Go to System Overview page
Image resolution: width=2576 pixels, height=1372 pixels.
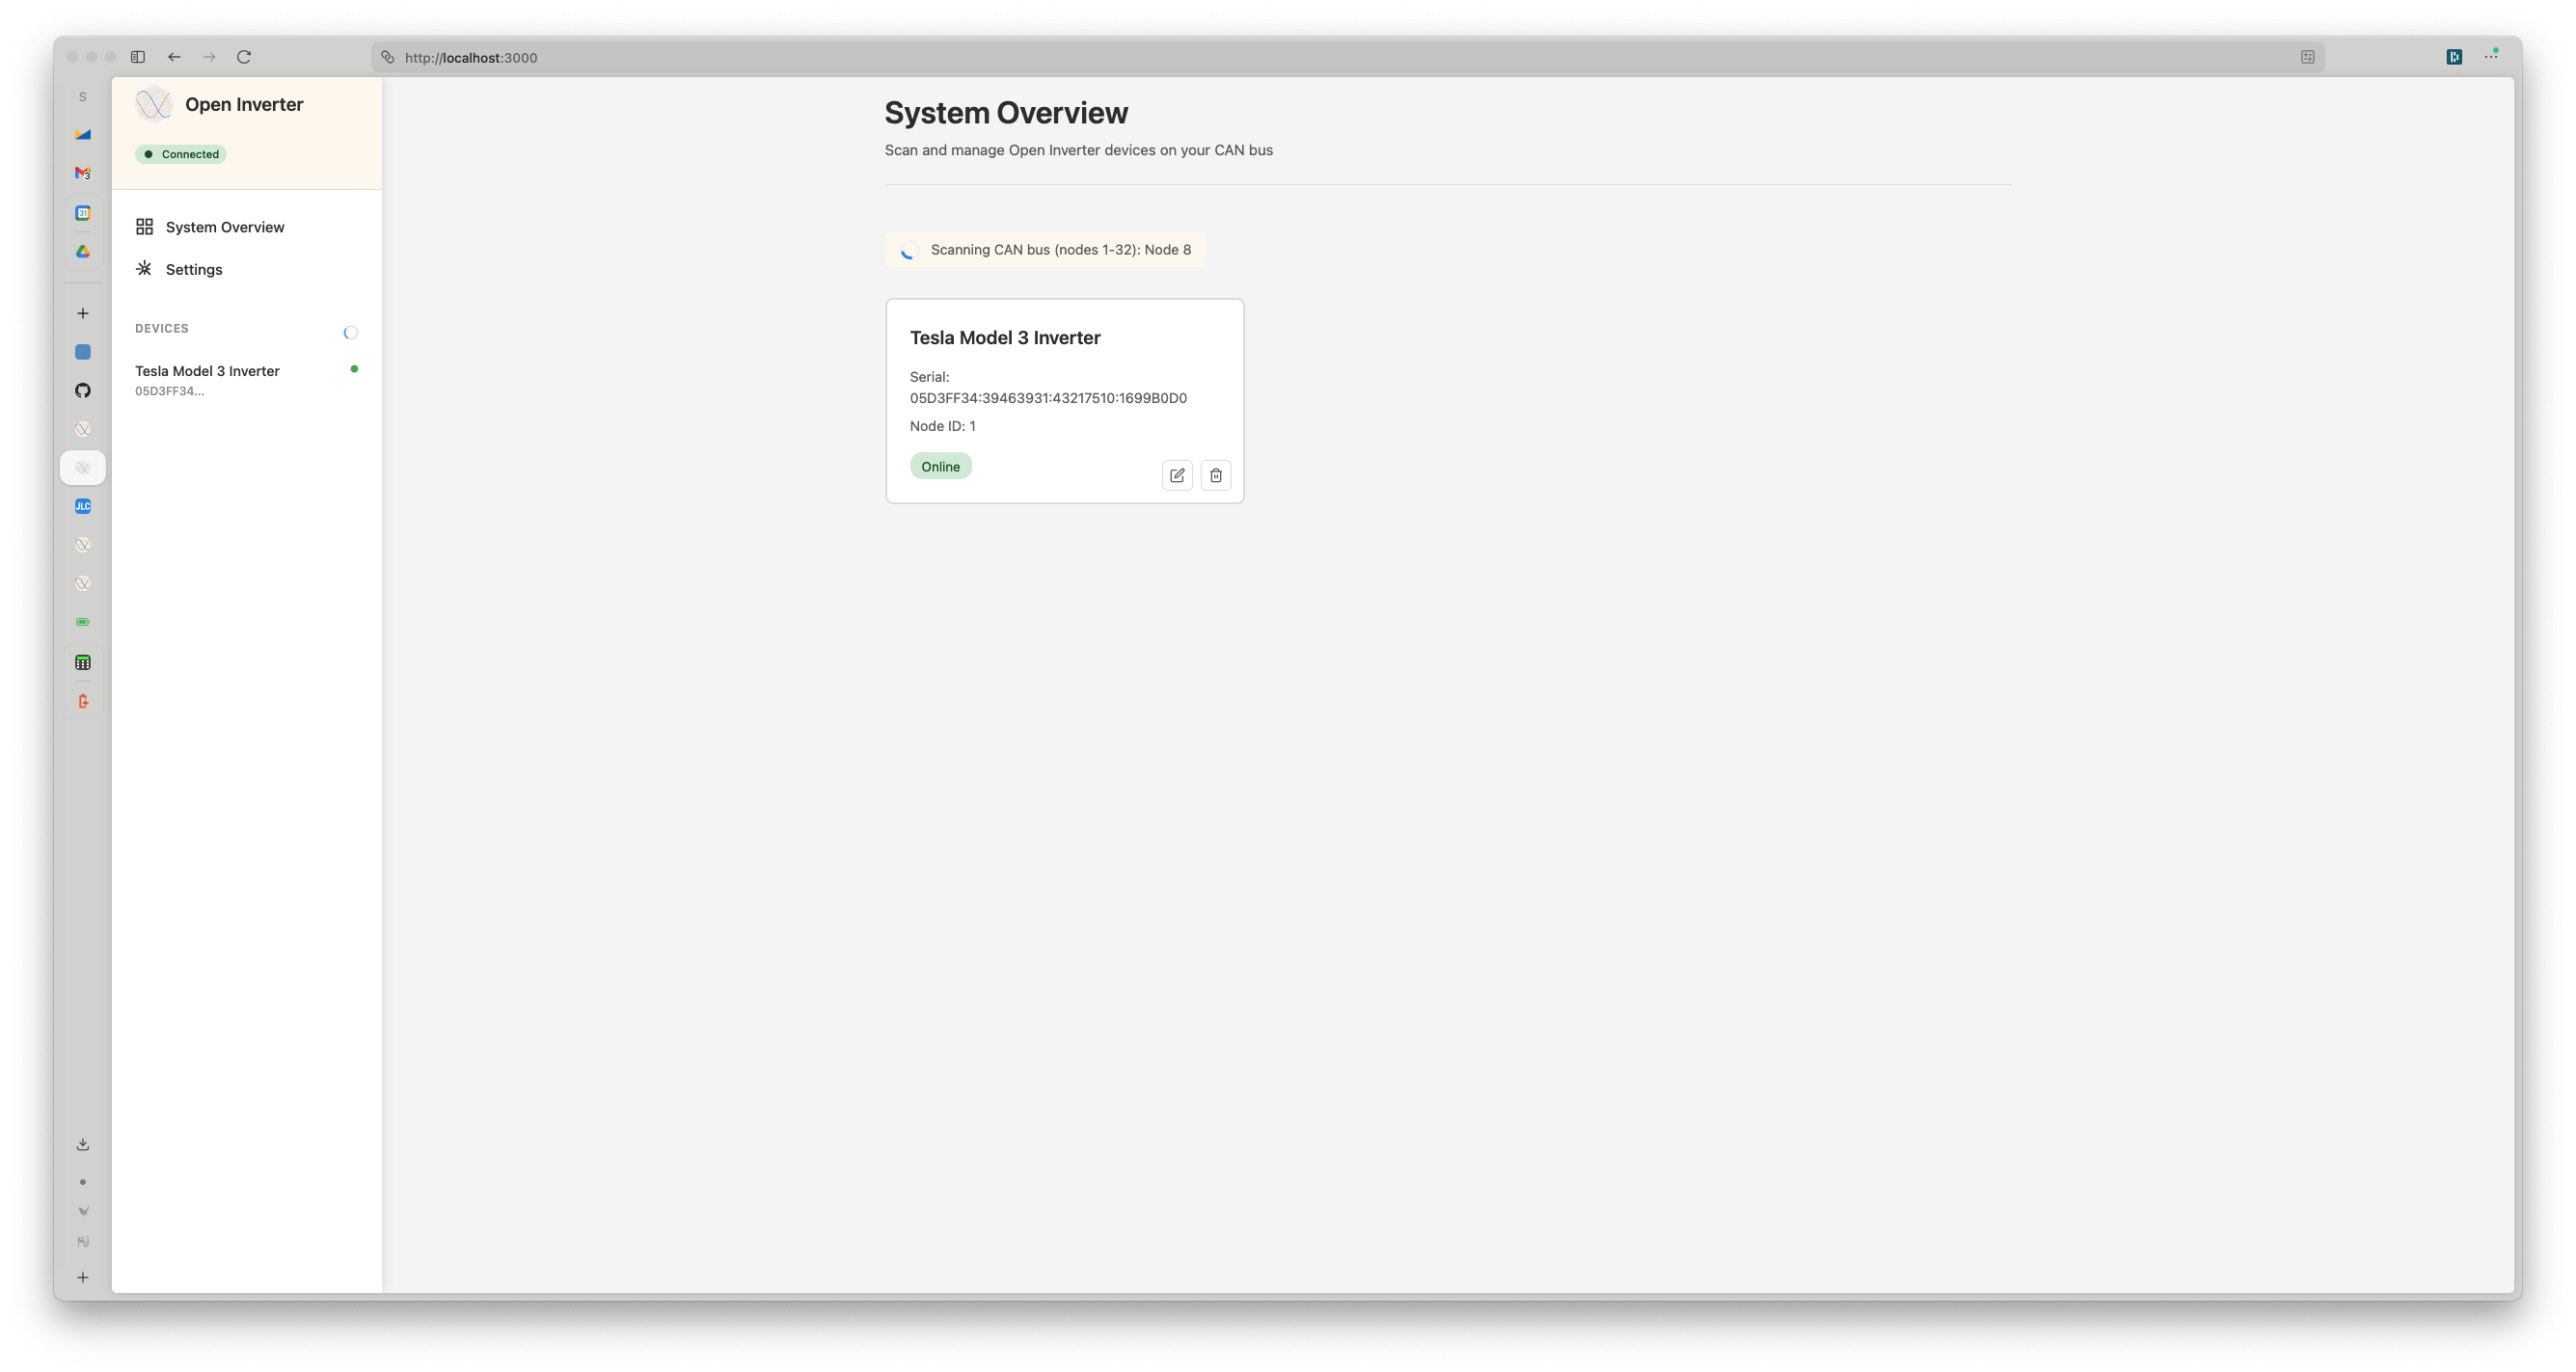224,227
